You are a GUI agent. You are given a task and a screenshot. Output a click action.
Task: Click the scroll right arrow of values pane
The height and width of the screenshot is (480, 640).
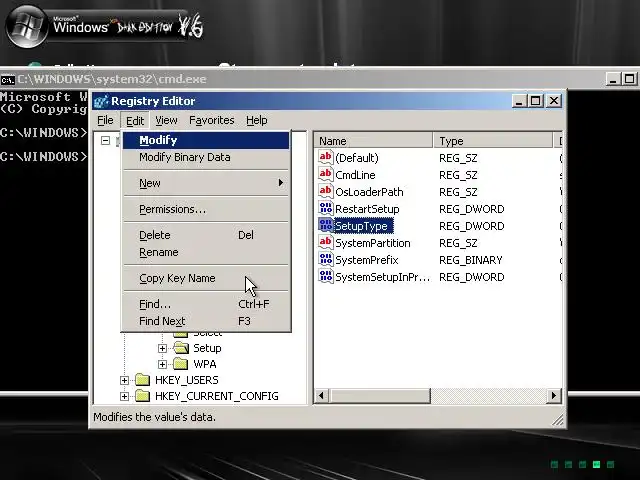554,396
